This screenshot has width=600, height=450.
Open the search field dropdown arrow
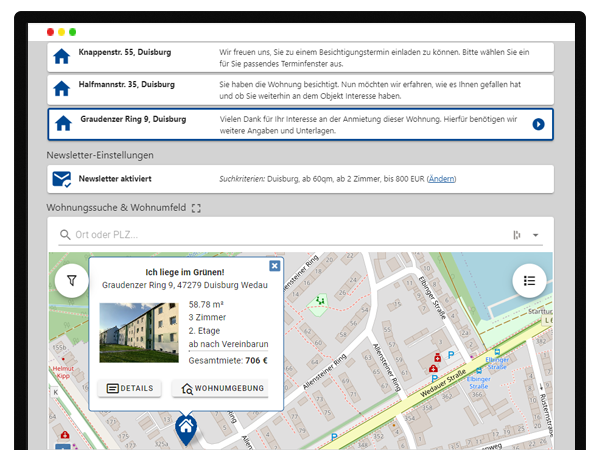(x=536, y=235)
